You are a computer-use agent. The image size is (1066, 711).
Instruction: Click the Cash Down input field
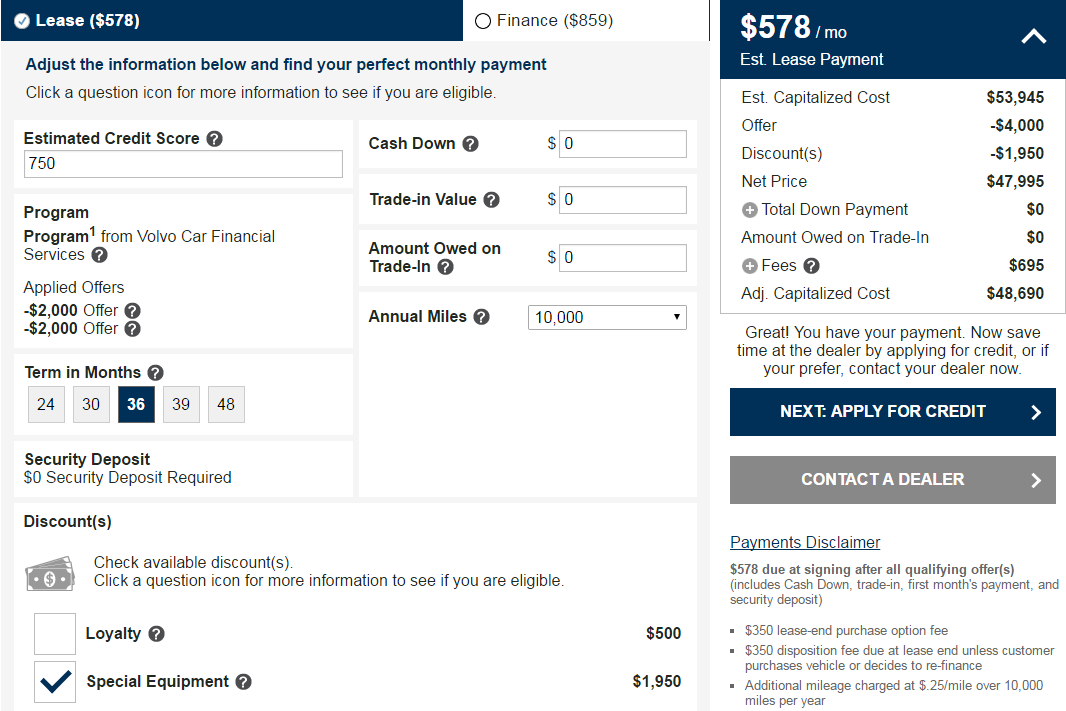pyautogui.click(x=622, y=143)
